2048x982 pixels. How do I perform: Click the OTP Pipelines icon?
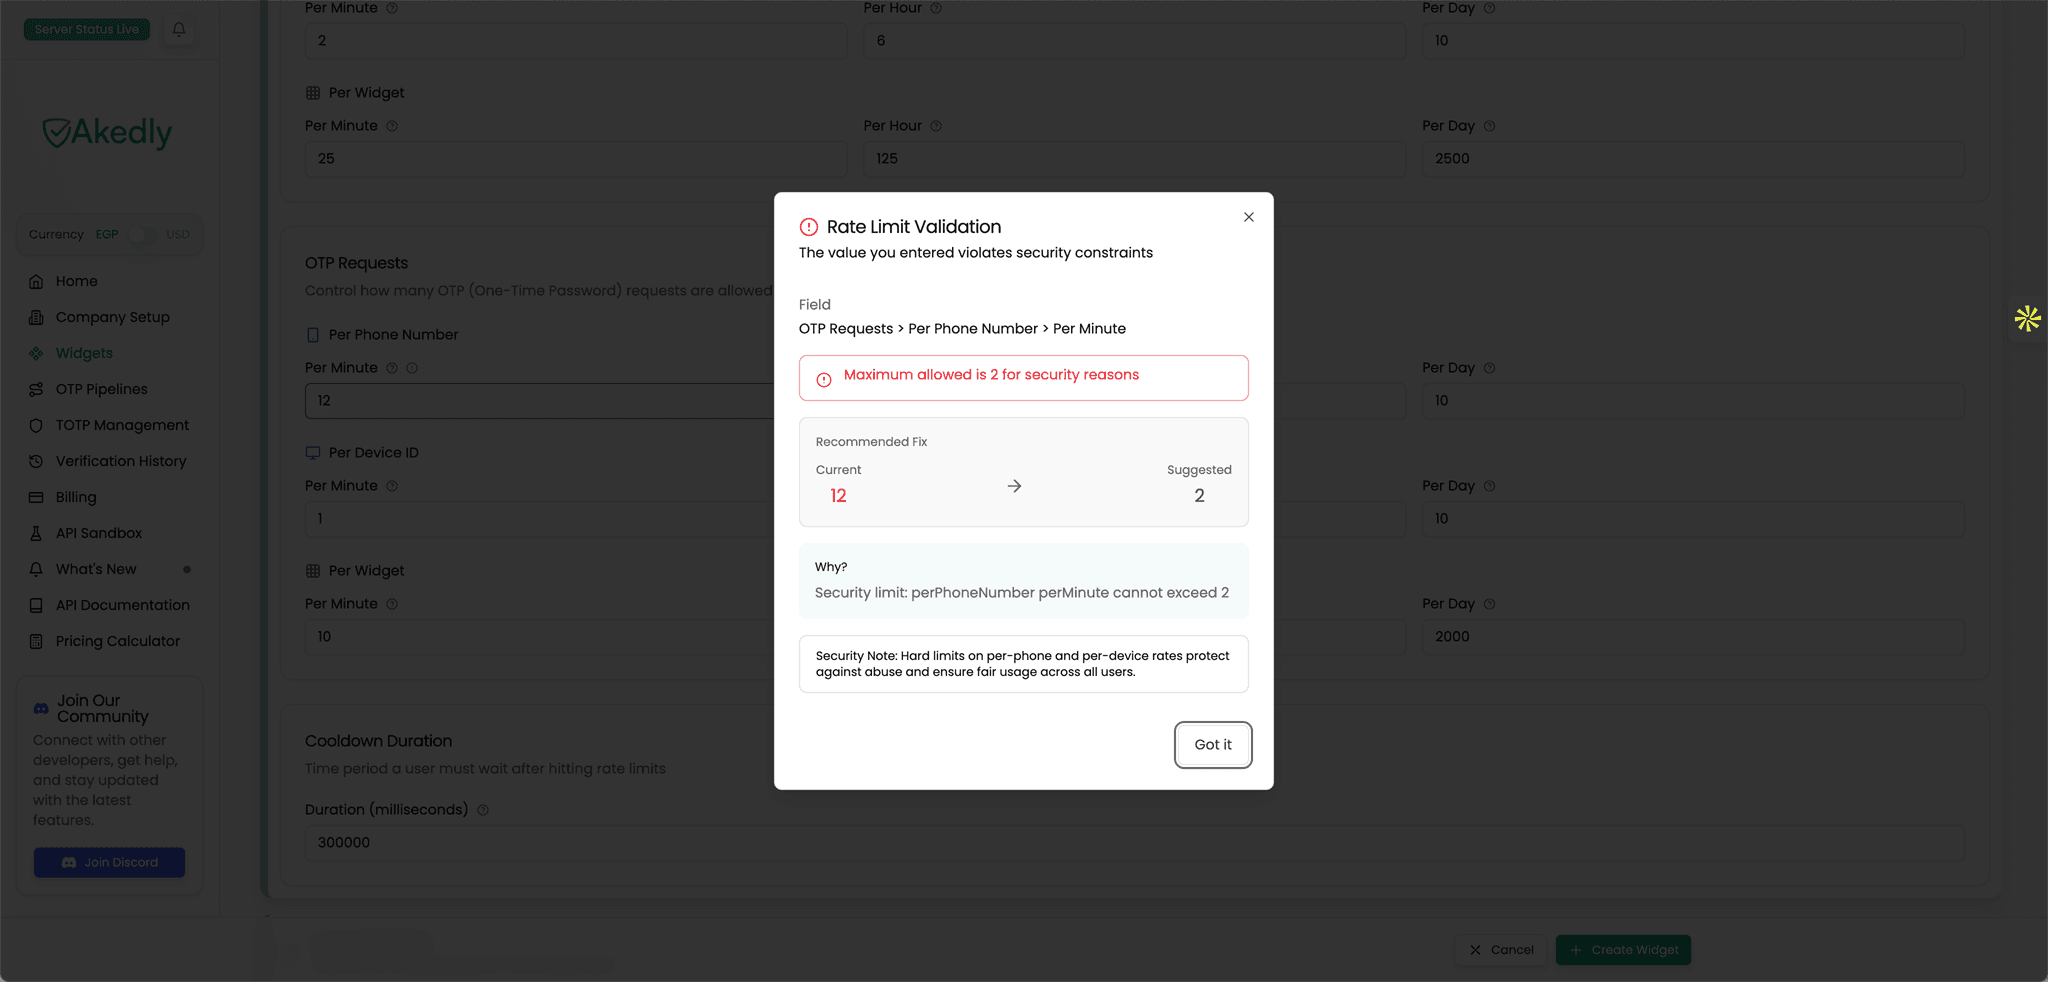pyautogui.click(x=36, y=389)
